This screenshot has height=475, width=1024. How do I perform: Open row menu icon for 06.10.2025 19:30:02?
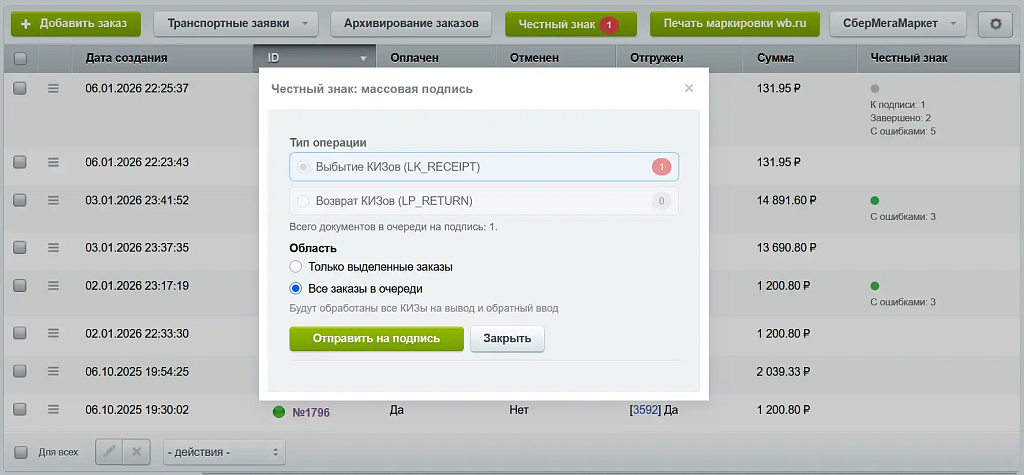pyautogui.click(x=54, y=410)
